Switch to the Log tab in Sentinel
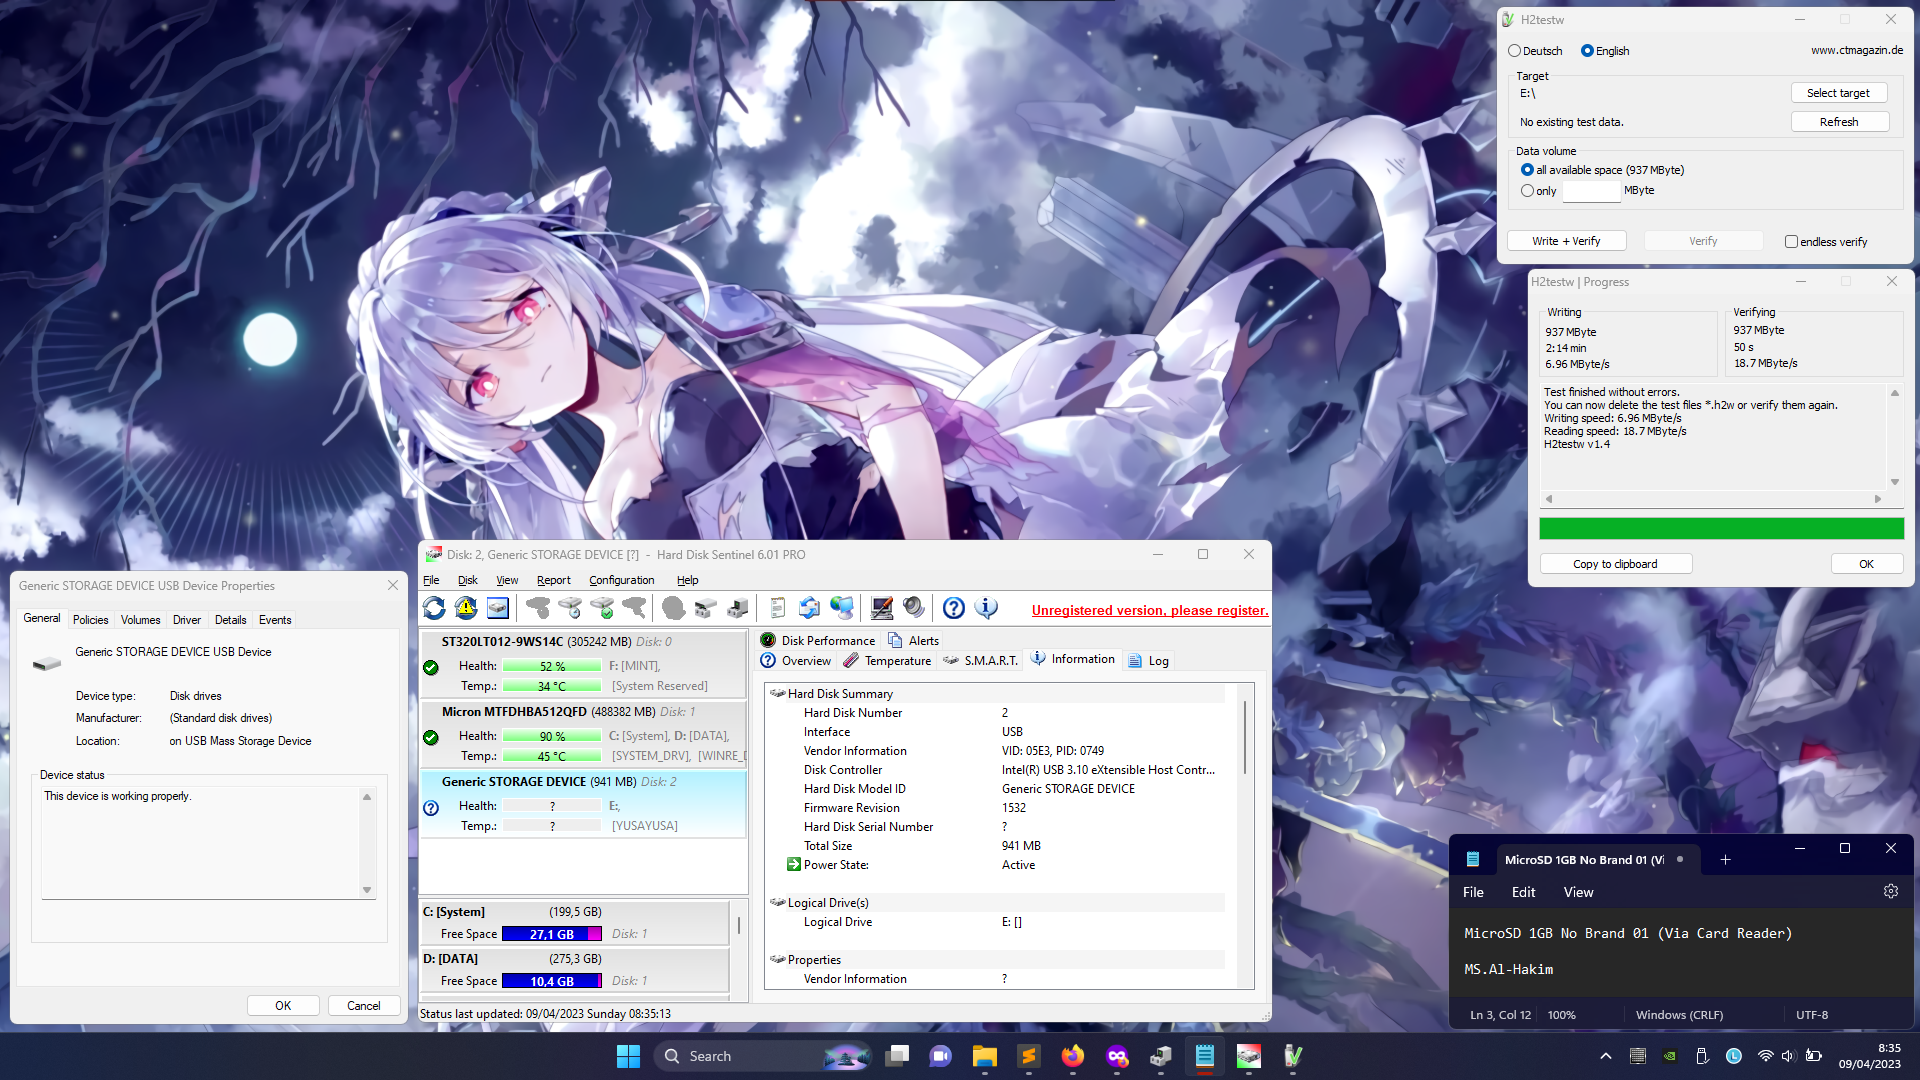This screenshot has width=1920, height=1080. (x=1148, y=661)
